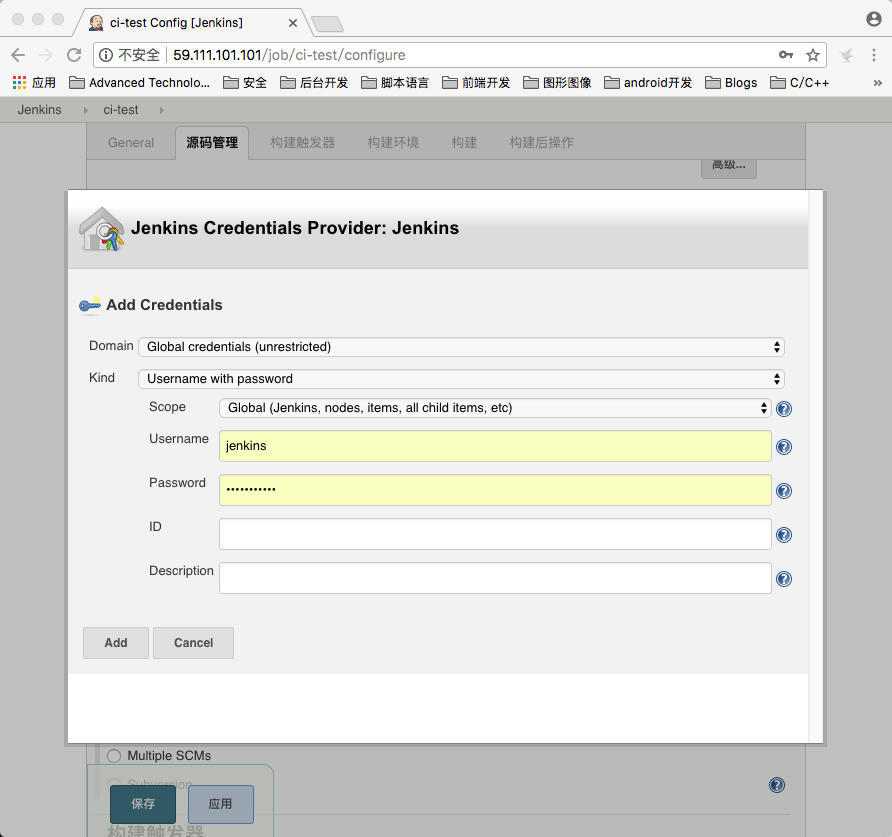Viewport: 892px width, 837px height.
Task: Switch to the 构建触发器 tab
Action: [x=303, y=143]
